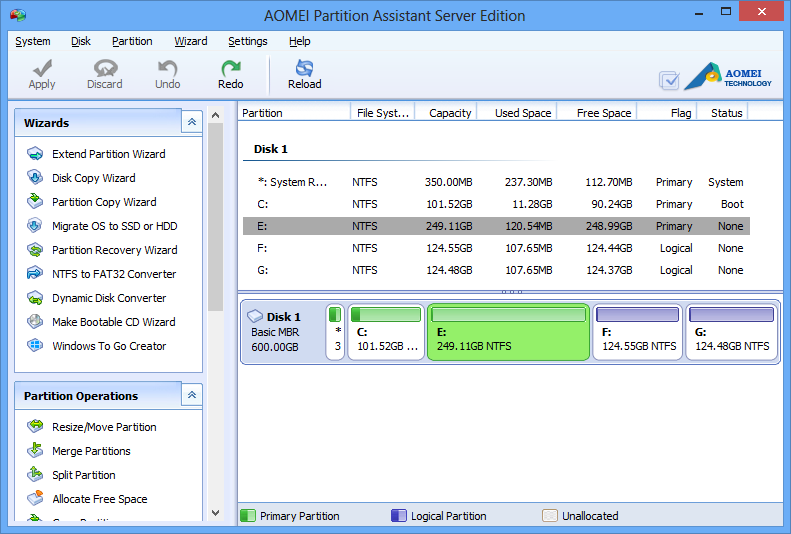
Task: Click the Free Space column header
Action: pos(597,113)
